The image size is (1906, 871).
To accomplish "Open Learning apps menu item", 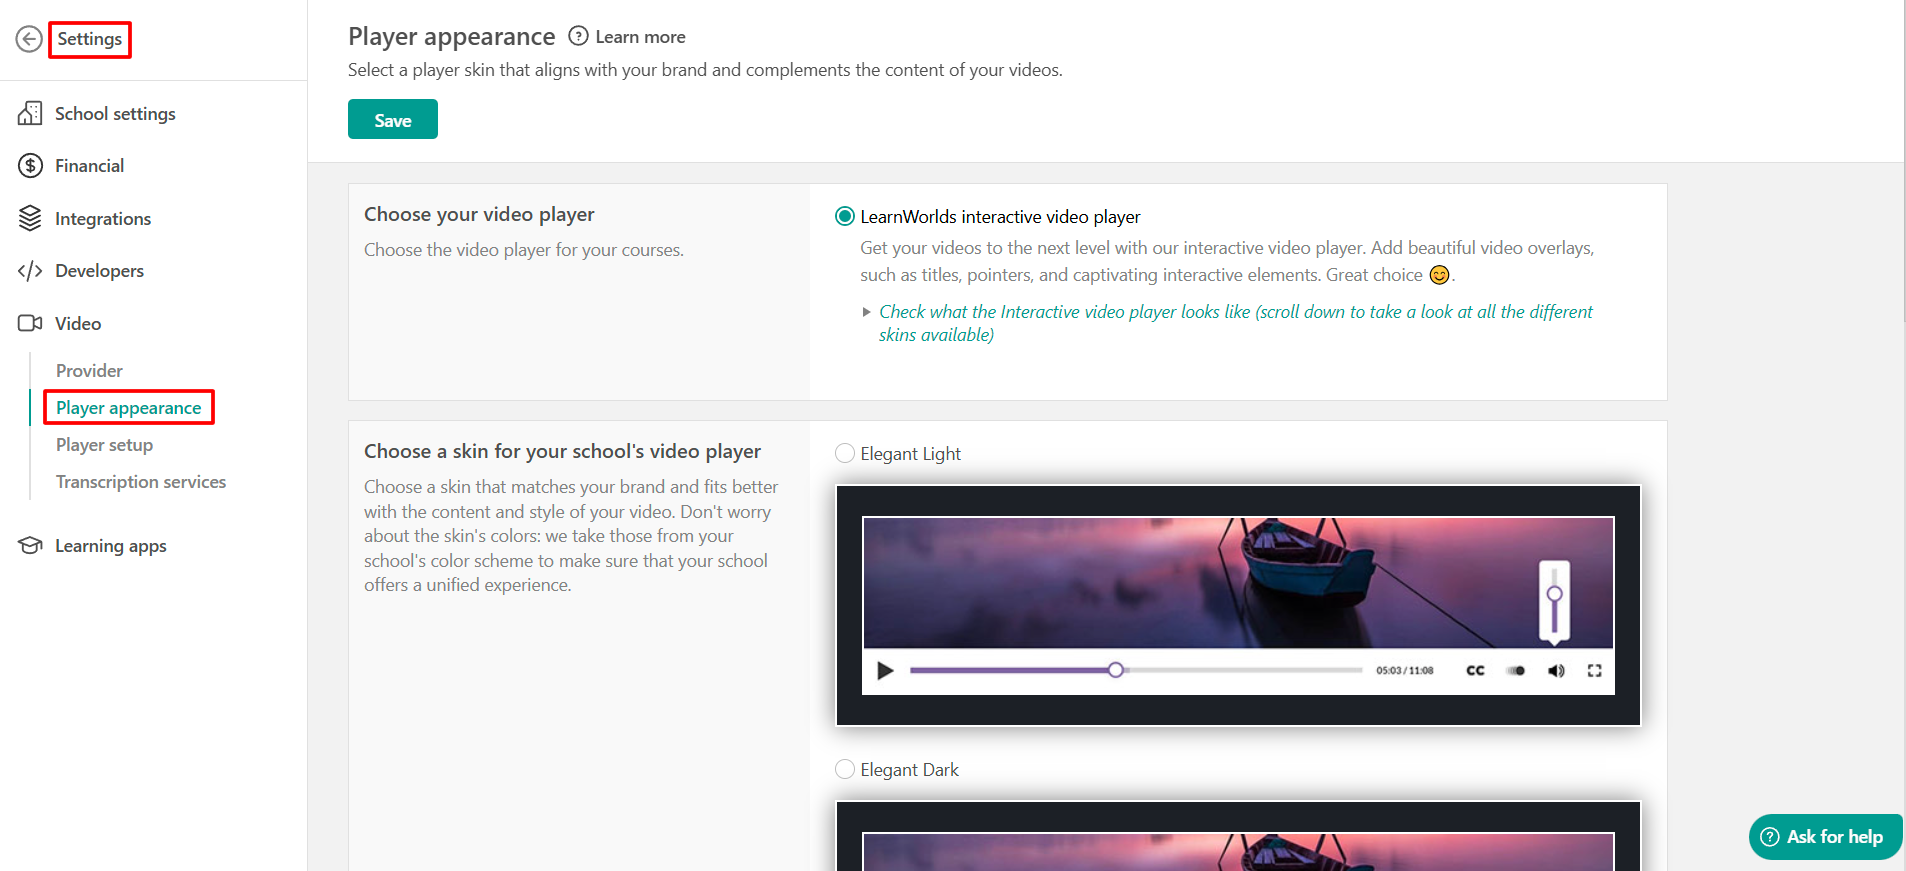I will click(110, 545).
